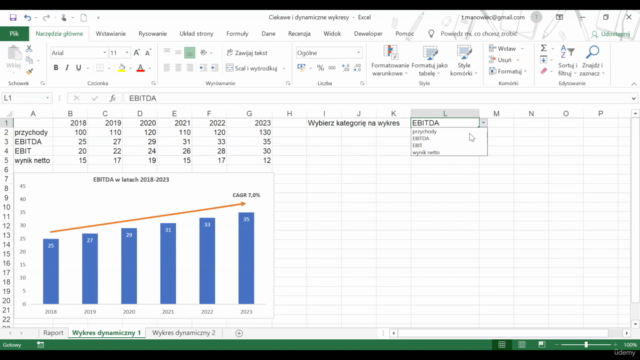This screenshot has width=640, height=360.
Task: Toggle Bold formatting
Action: tap(56, 68)
